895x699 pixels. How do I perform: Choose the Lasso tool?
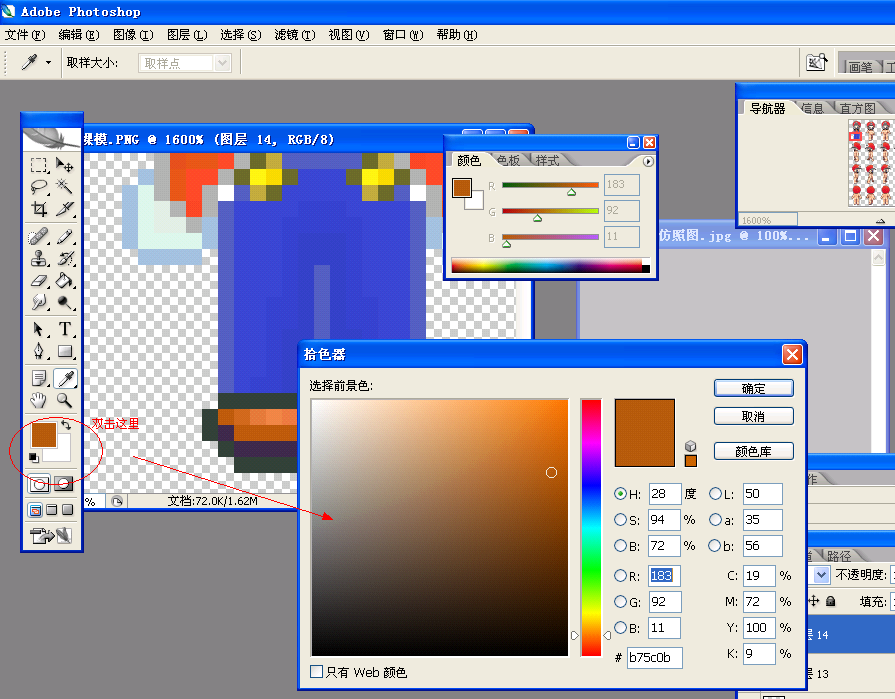[38, 187]
